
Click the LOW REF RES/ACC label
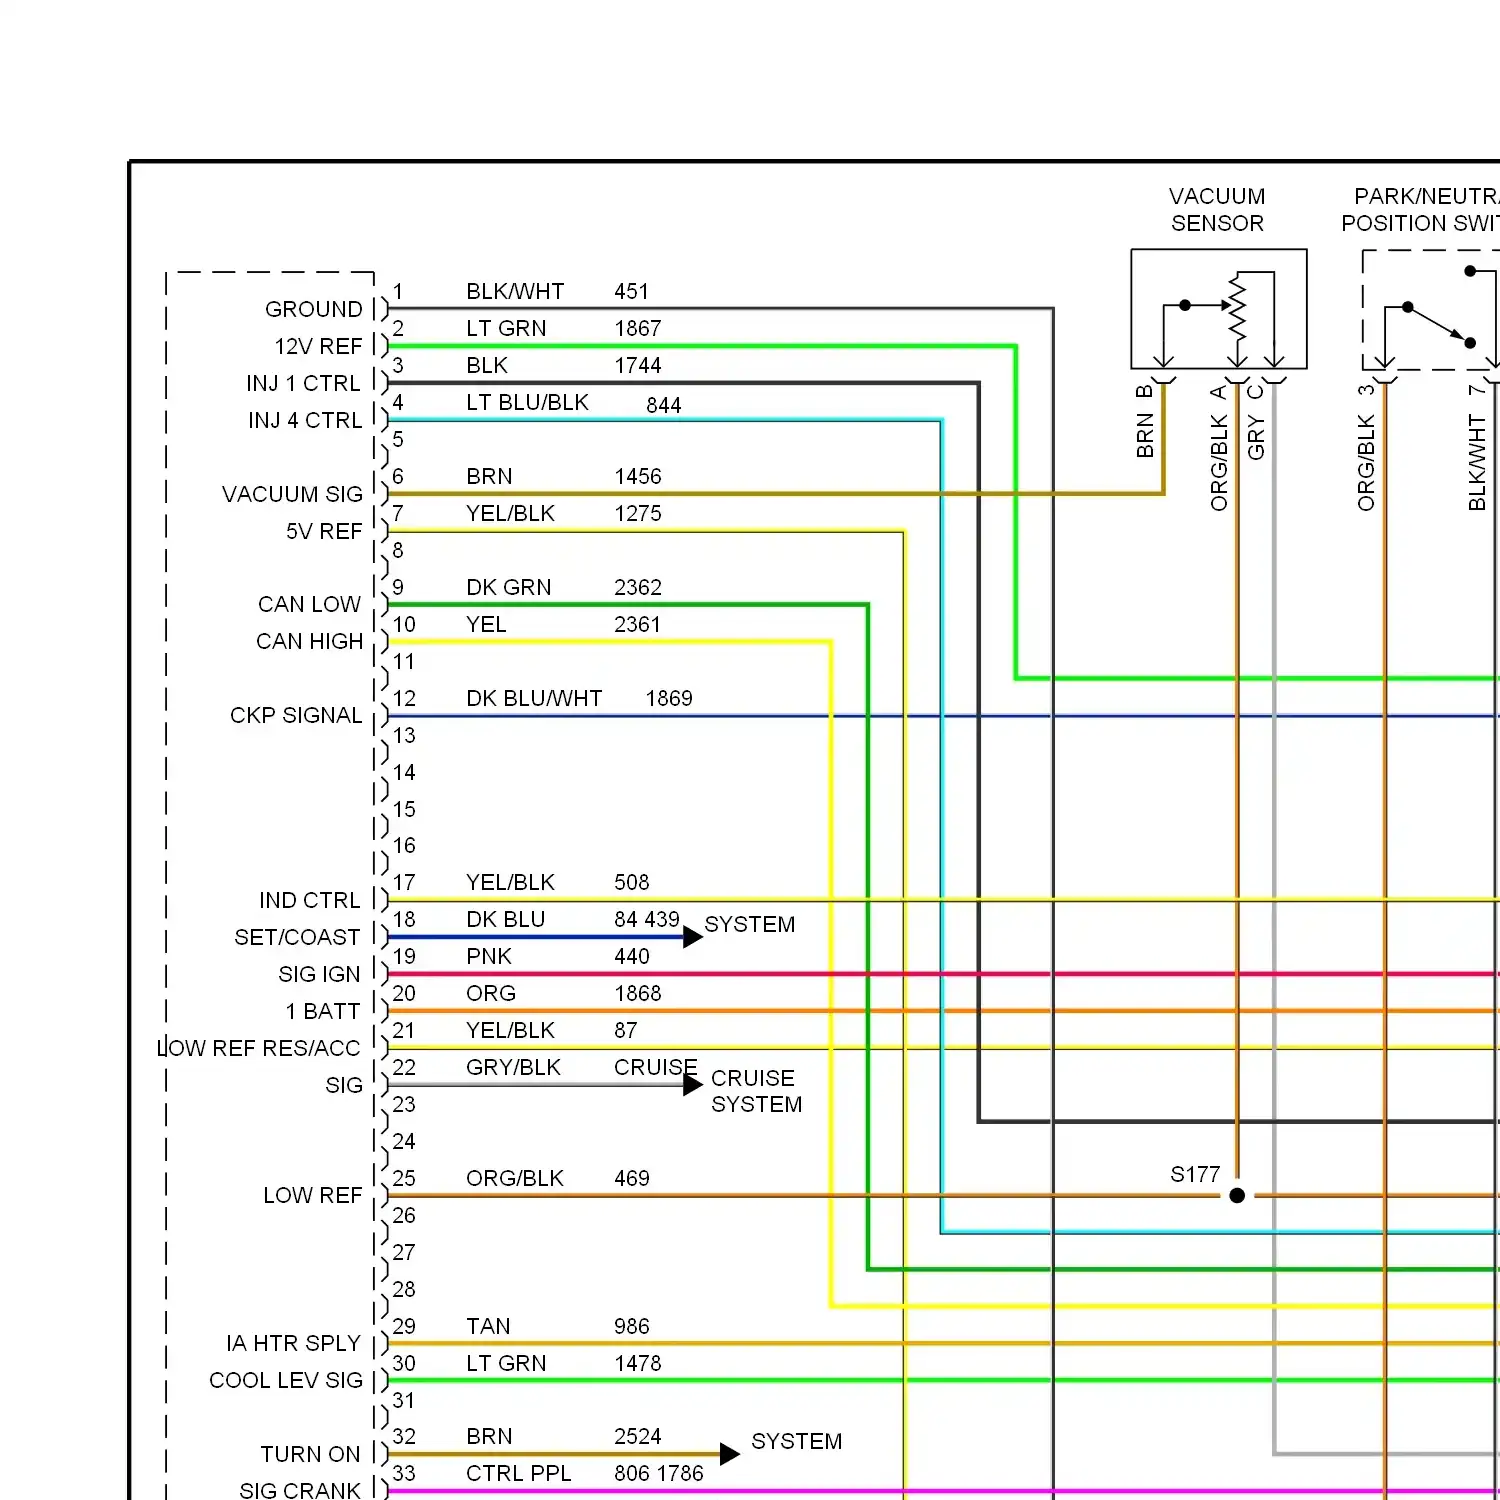tap(258, 1048)
